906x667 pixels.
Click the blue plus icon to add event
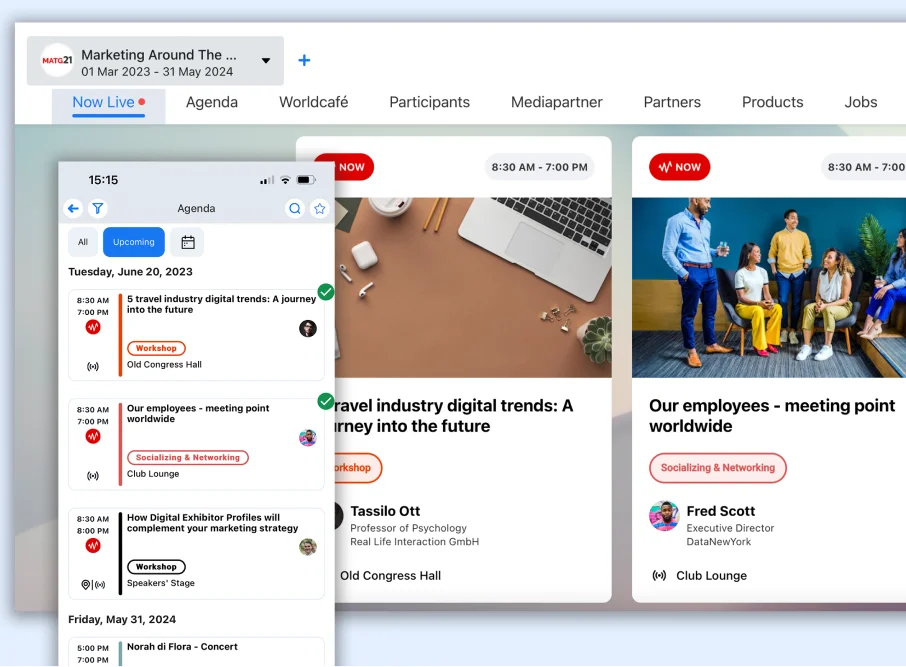pos(304,61)
